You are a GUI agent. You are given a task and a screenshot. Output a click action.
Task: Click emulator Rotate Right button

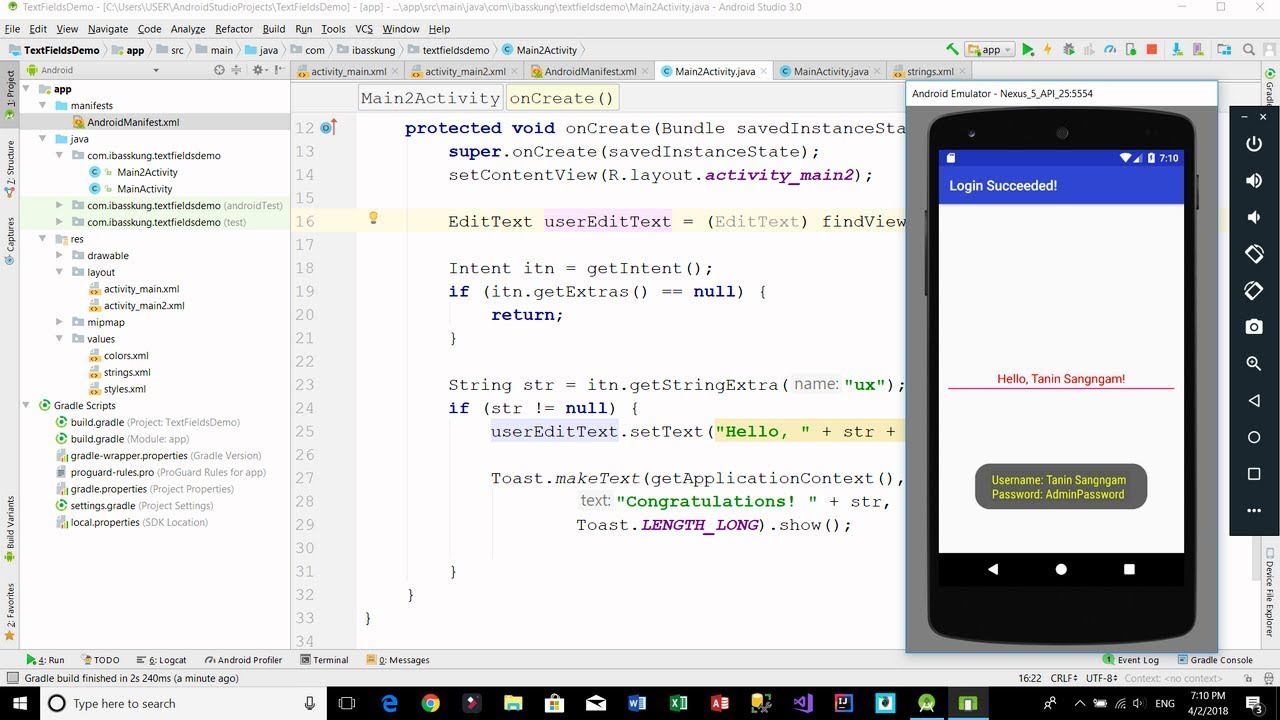(1254, 291)
